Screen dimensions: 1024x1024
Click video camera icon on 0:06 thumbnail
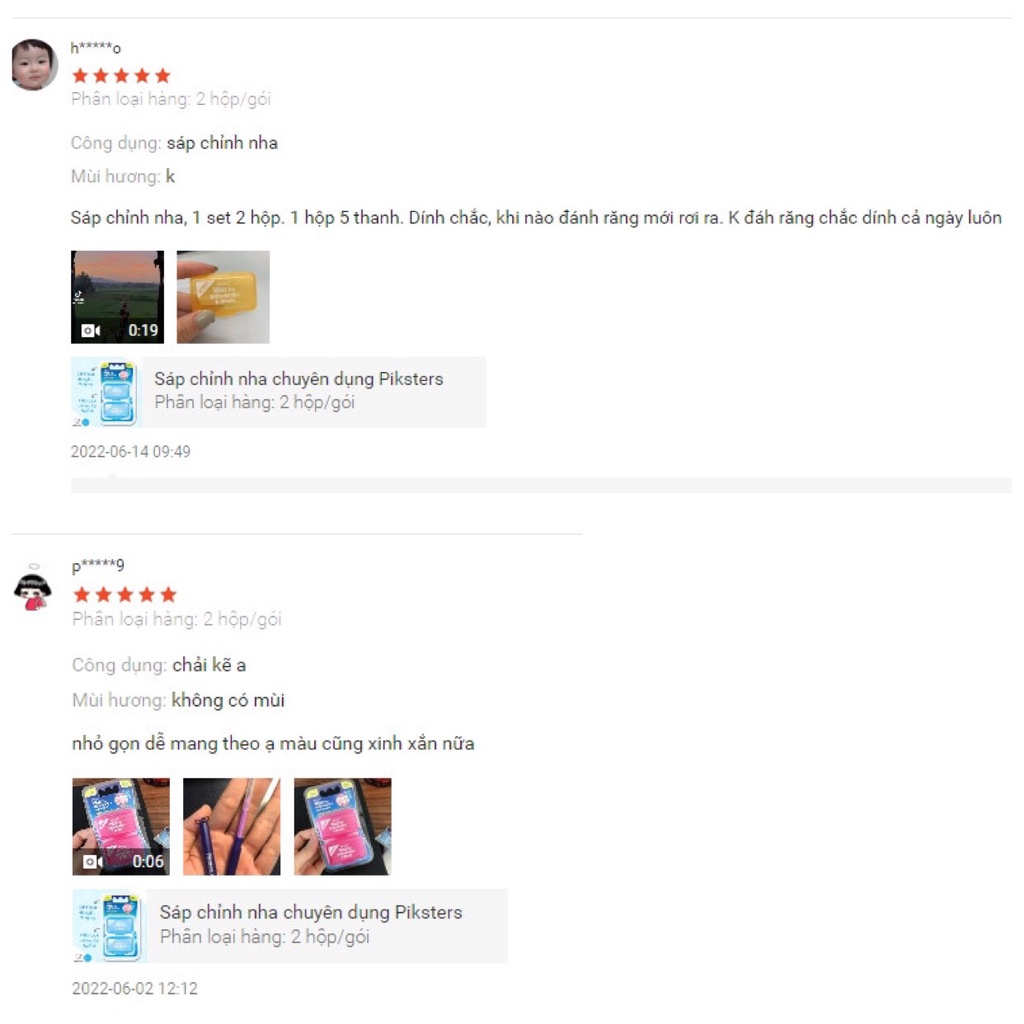coord(93,861)
